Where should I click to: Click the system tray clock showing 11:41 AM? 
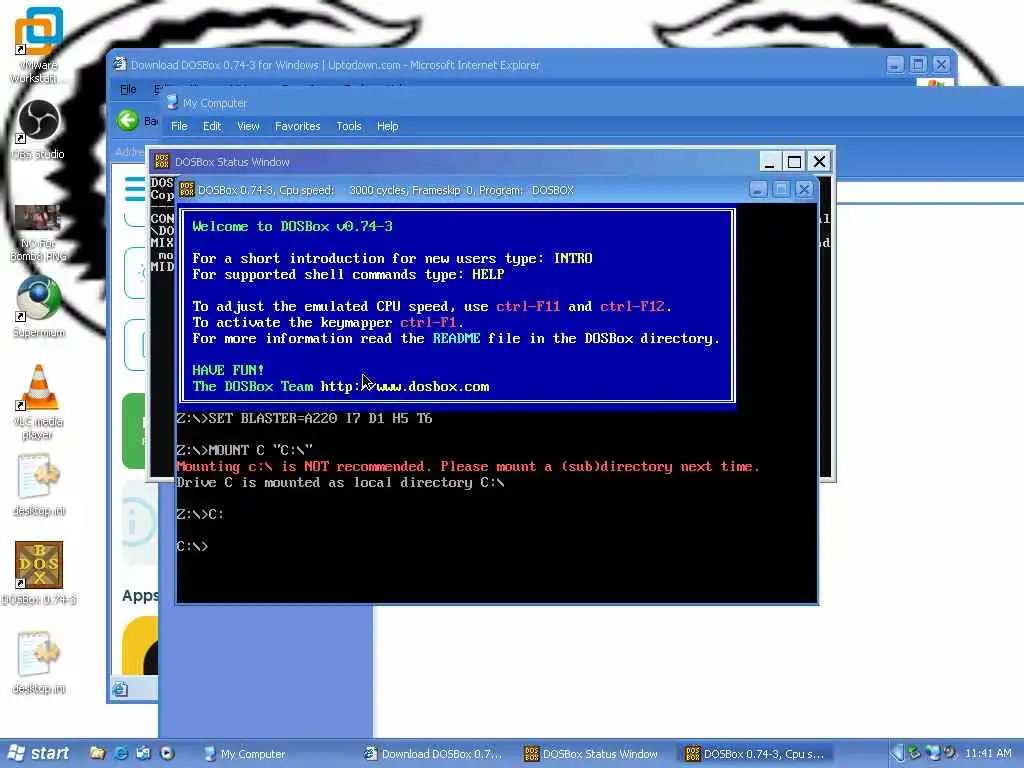pos(988,753)
